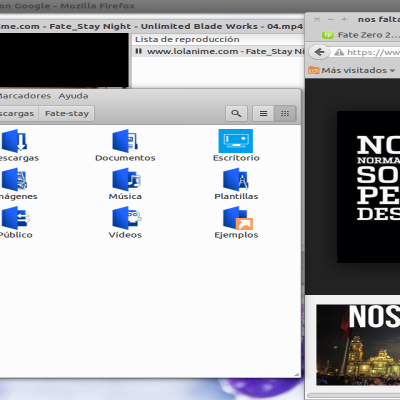Minimize the nos falta Firefox window
Screen dimensions: 400x400
[330, 20]
